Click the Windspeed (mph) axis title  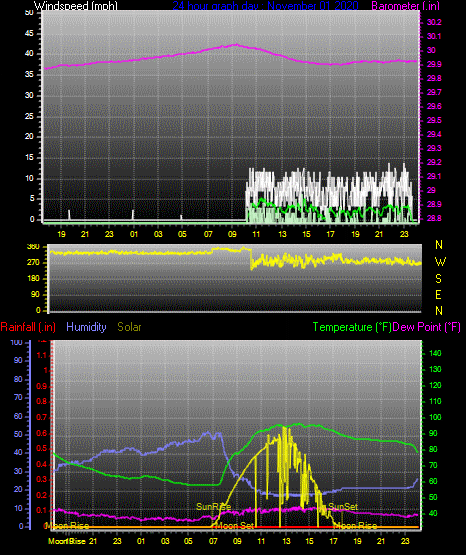pyautogui.click(x=76, y=6)
